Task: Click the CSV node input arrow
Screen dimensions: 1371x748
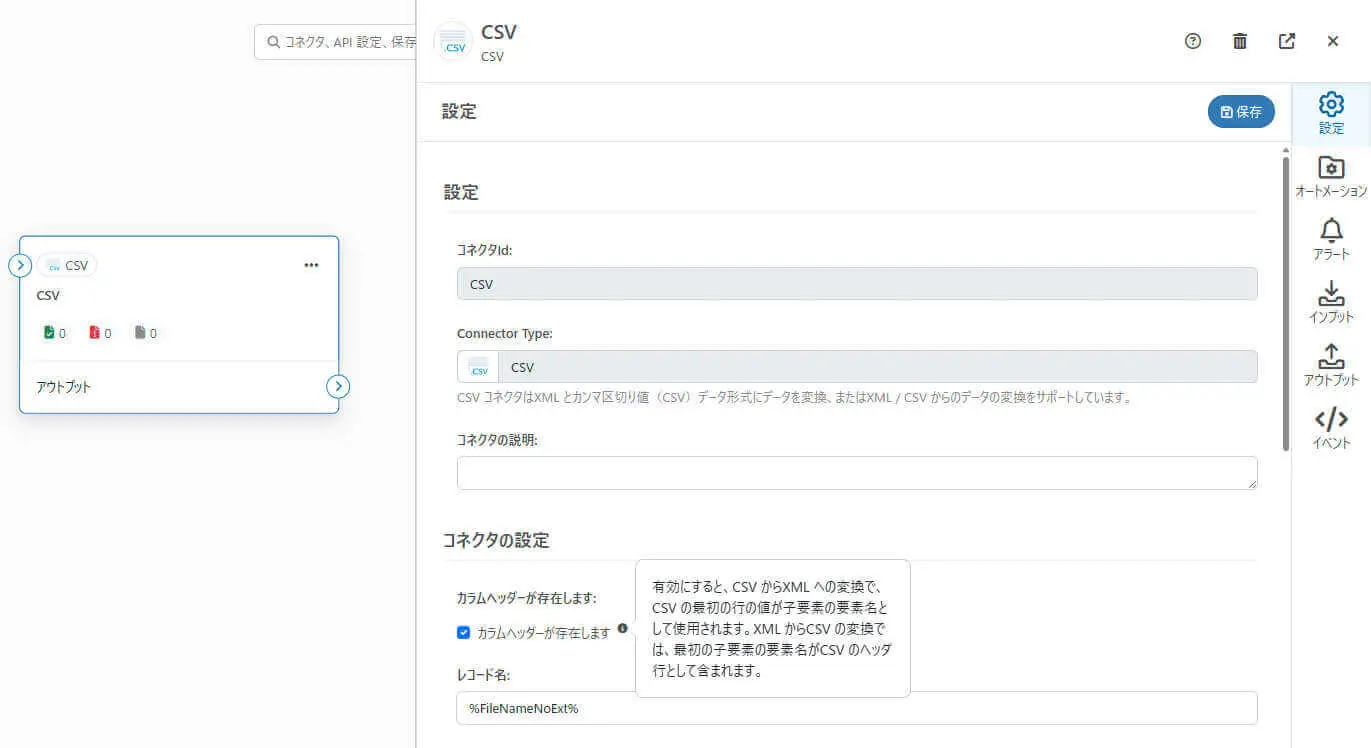Action: click(x=20, y=265)
